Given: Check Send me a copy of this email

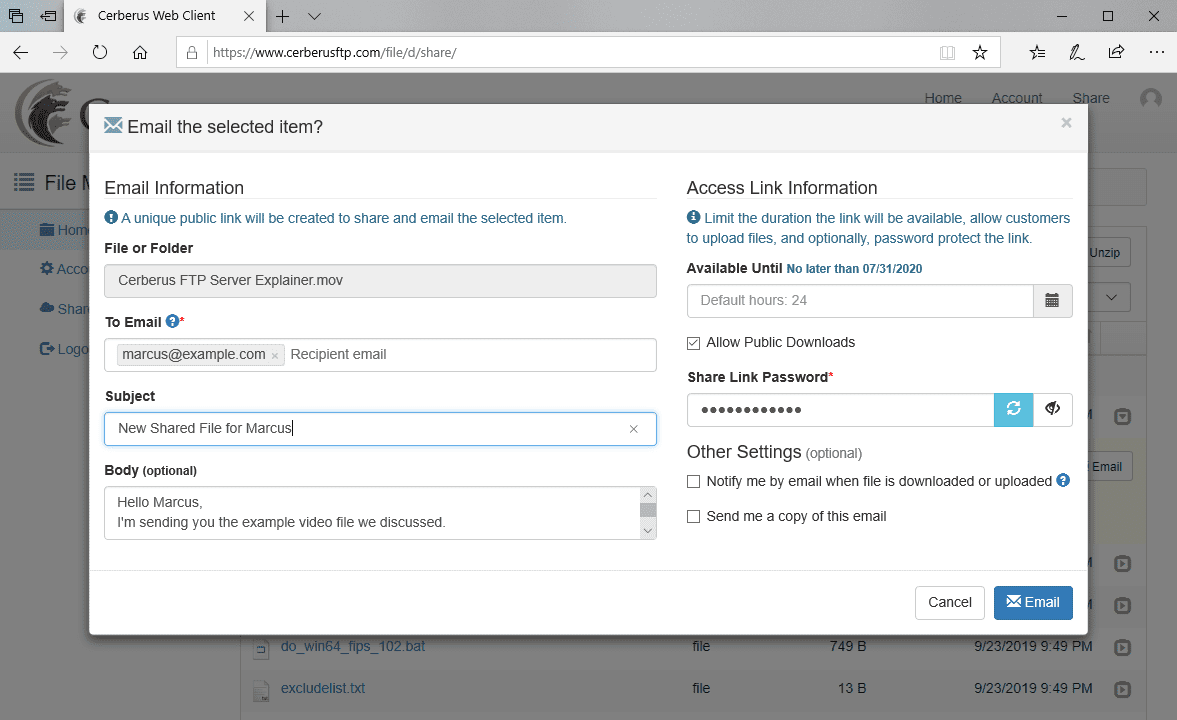Looking at the screenshot, I should click(694, 517).
